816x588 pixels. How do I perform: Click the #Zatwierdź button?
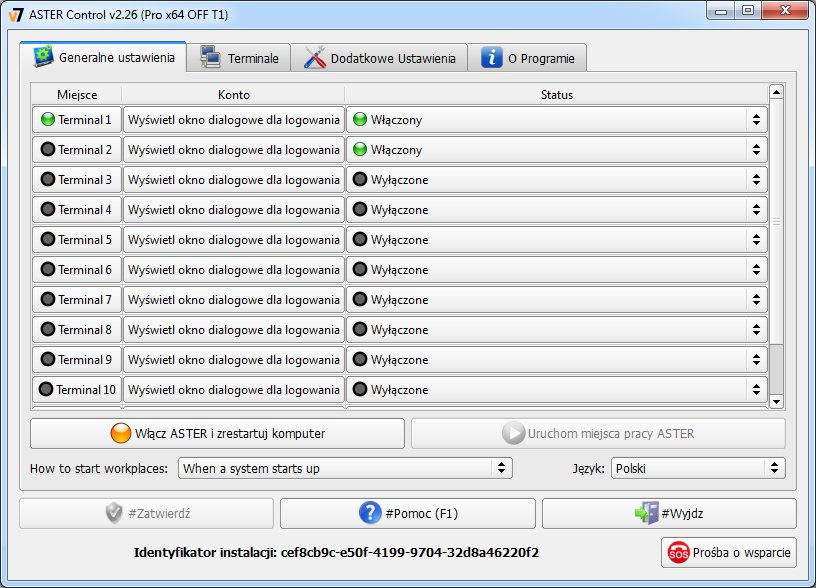point(146,514)
